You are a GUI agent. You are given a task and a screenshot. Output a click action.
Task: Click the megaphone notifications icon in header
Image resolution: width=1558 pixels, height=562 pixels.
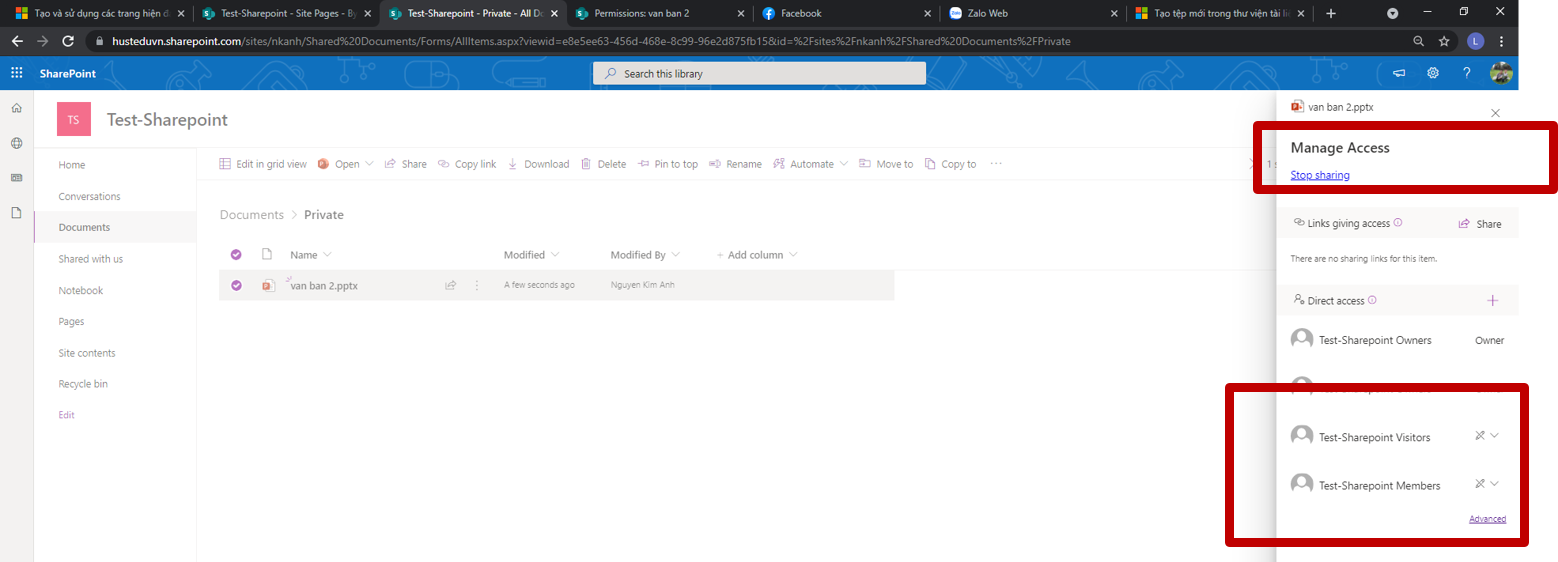coord(1399,73)
